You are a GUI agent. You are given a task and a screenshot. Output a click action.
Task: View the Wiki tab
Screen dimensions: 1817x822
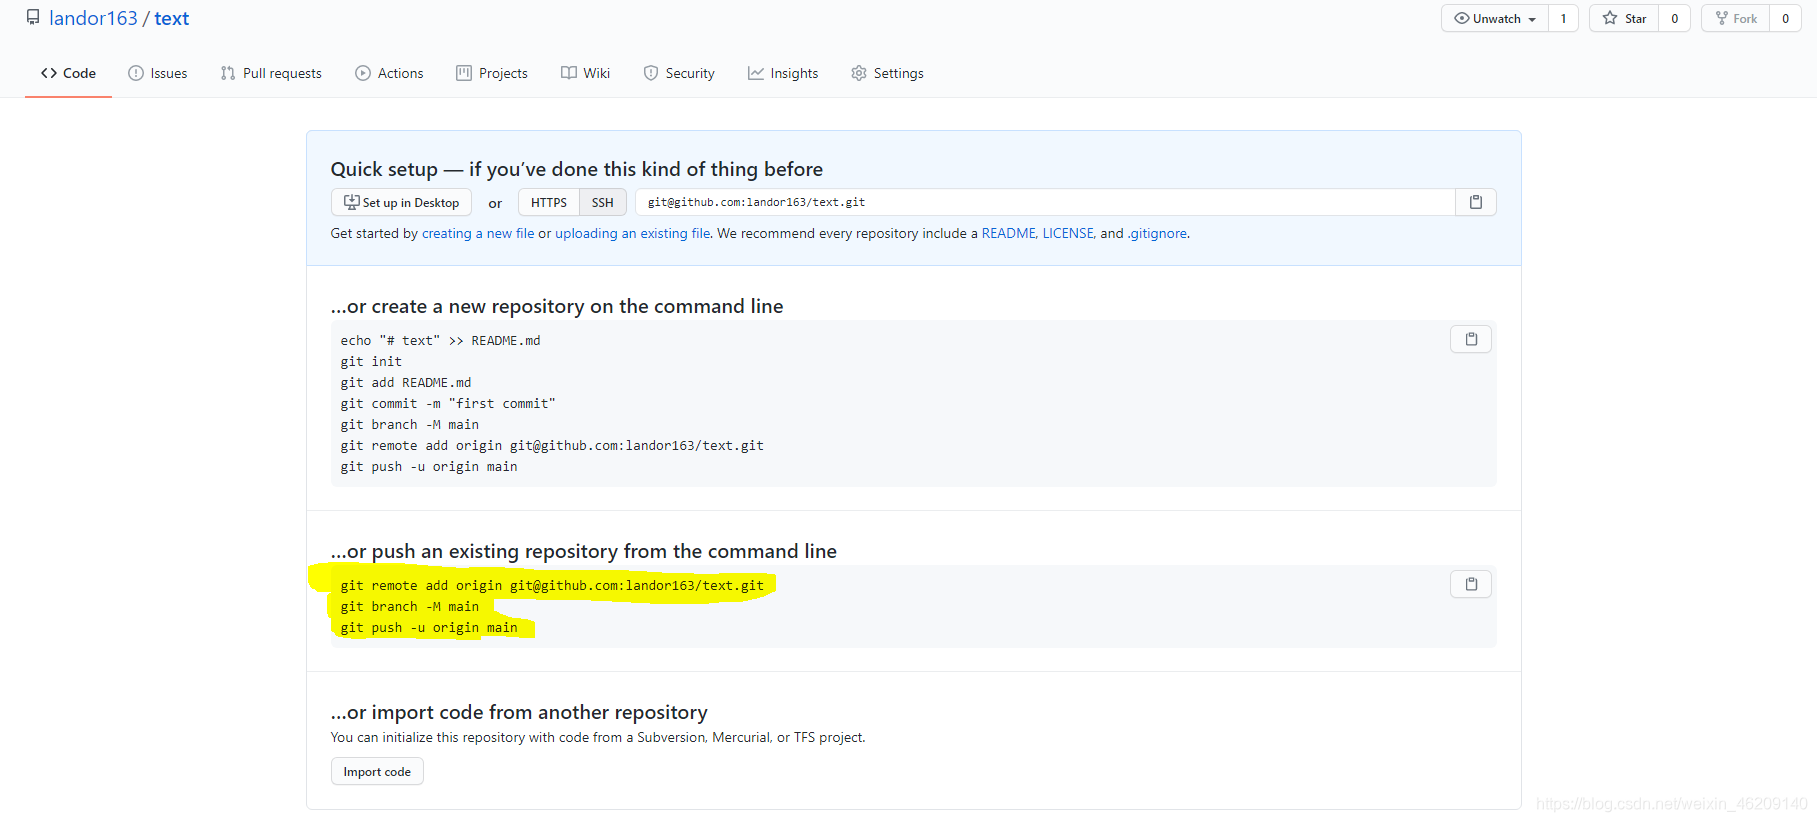click(x=585, y=73)
